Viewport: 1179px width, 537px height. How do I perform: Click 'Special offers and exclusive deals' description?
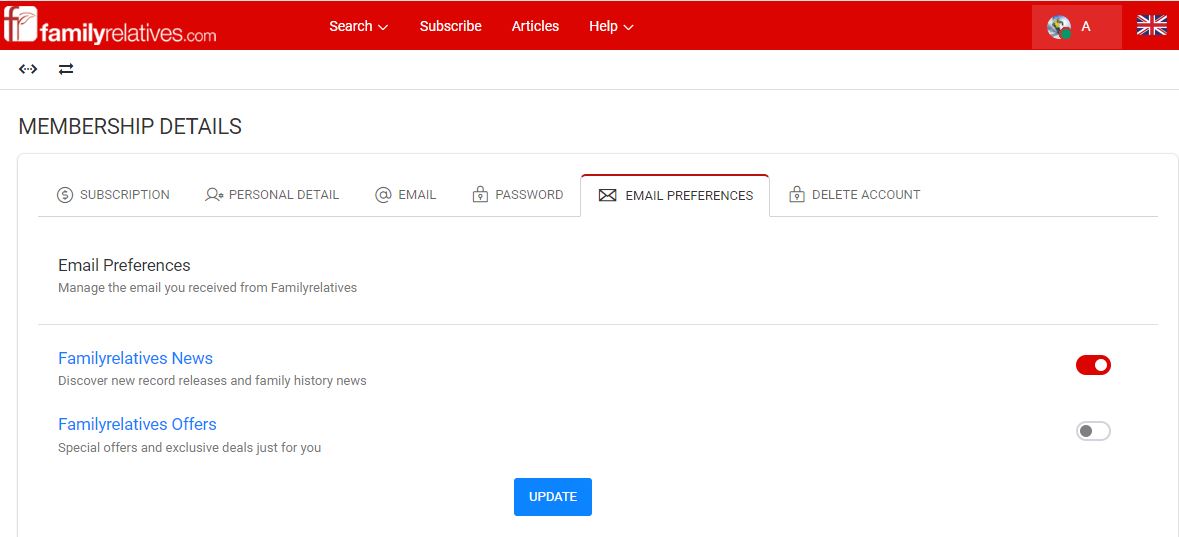(x=189, y=448)
